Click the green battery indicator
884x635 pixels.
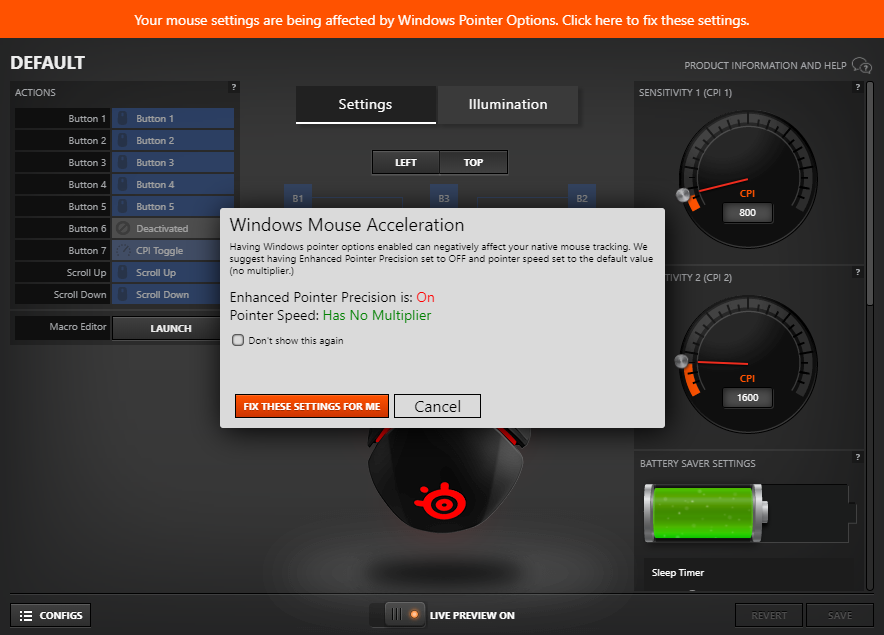[x=706, y=513]
